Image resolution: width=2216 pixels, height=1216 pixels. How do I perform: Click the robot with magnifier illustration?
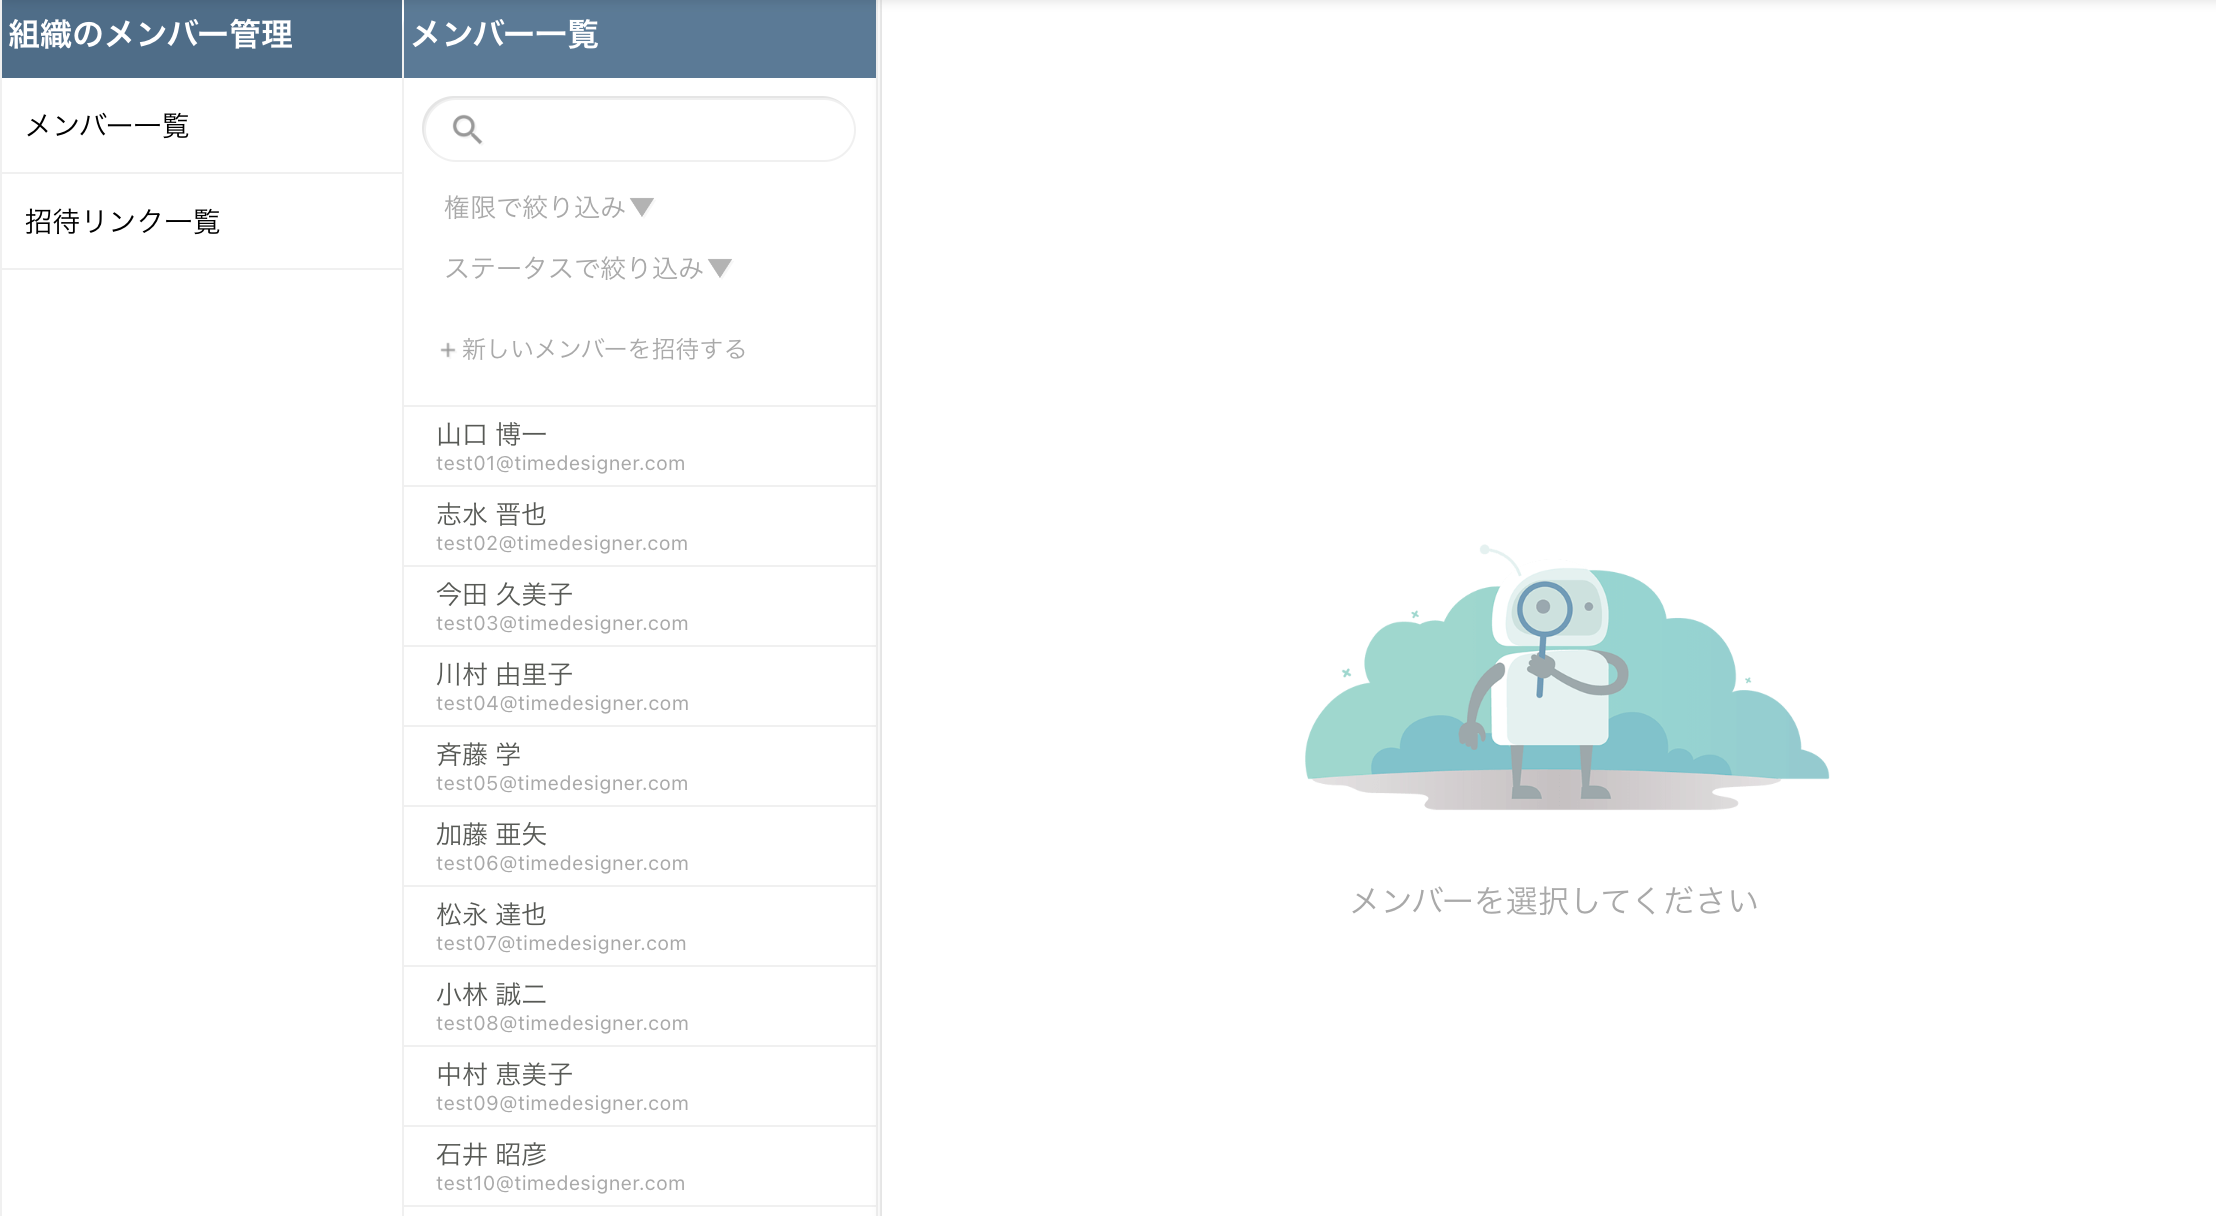point(1560,680)
